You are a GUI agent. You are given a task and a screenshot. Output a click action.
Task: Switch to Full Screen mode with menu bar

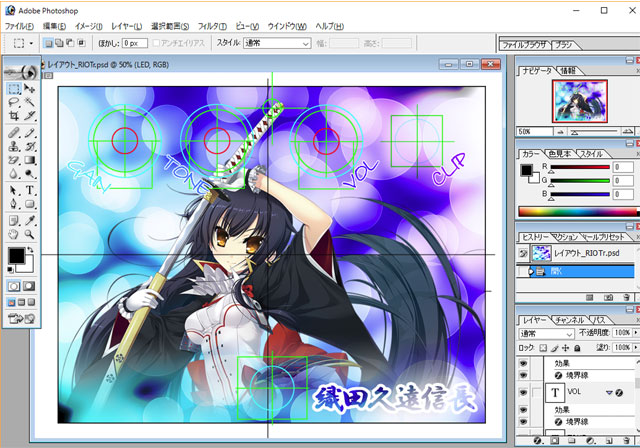pos(22,302)
